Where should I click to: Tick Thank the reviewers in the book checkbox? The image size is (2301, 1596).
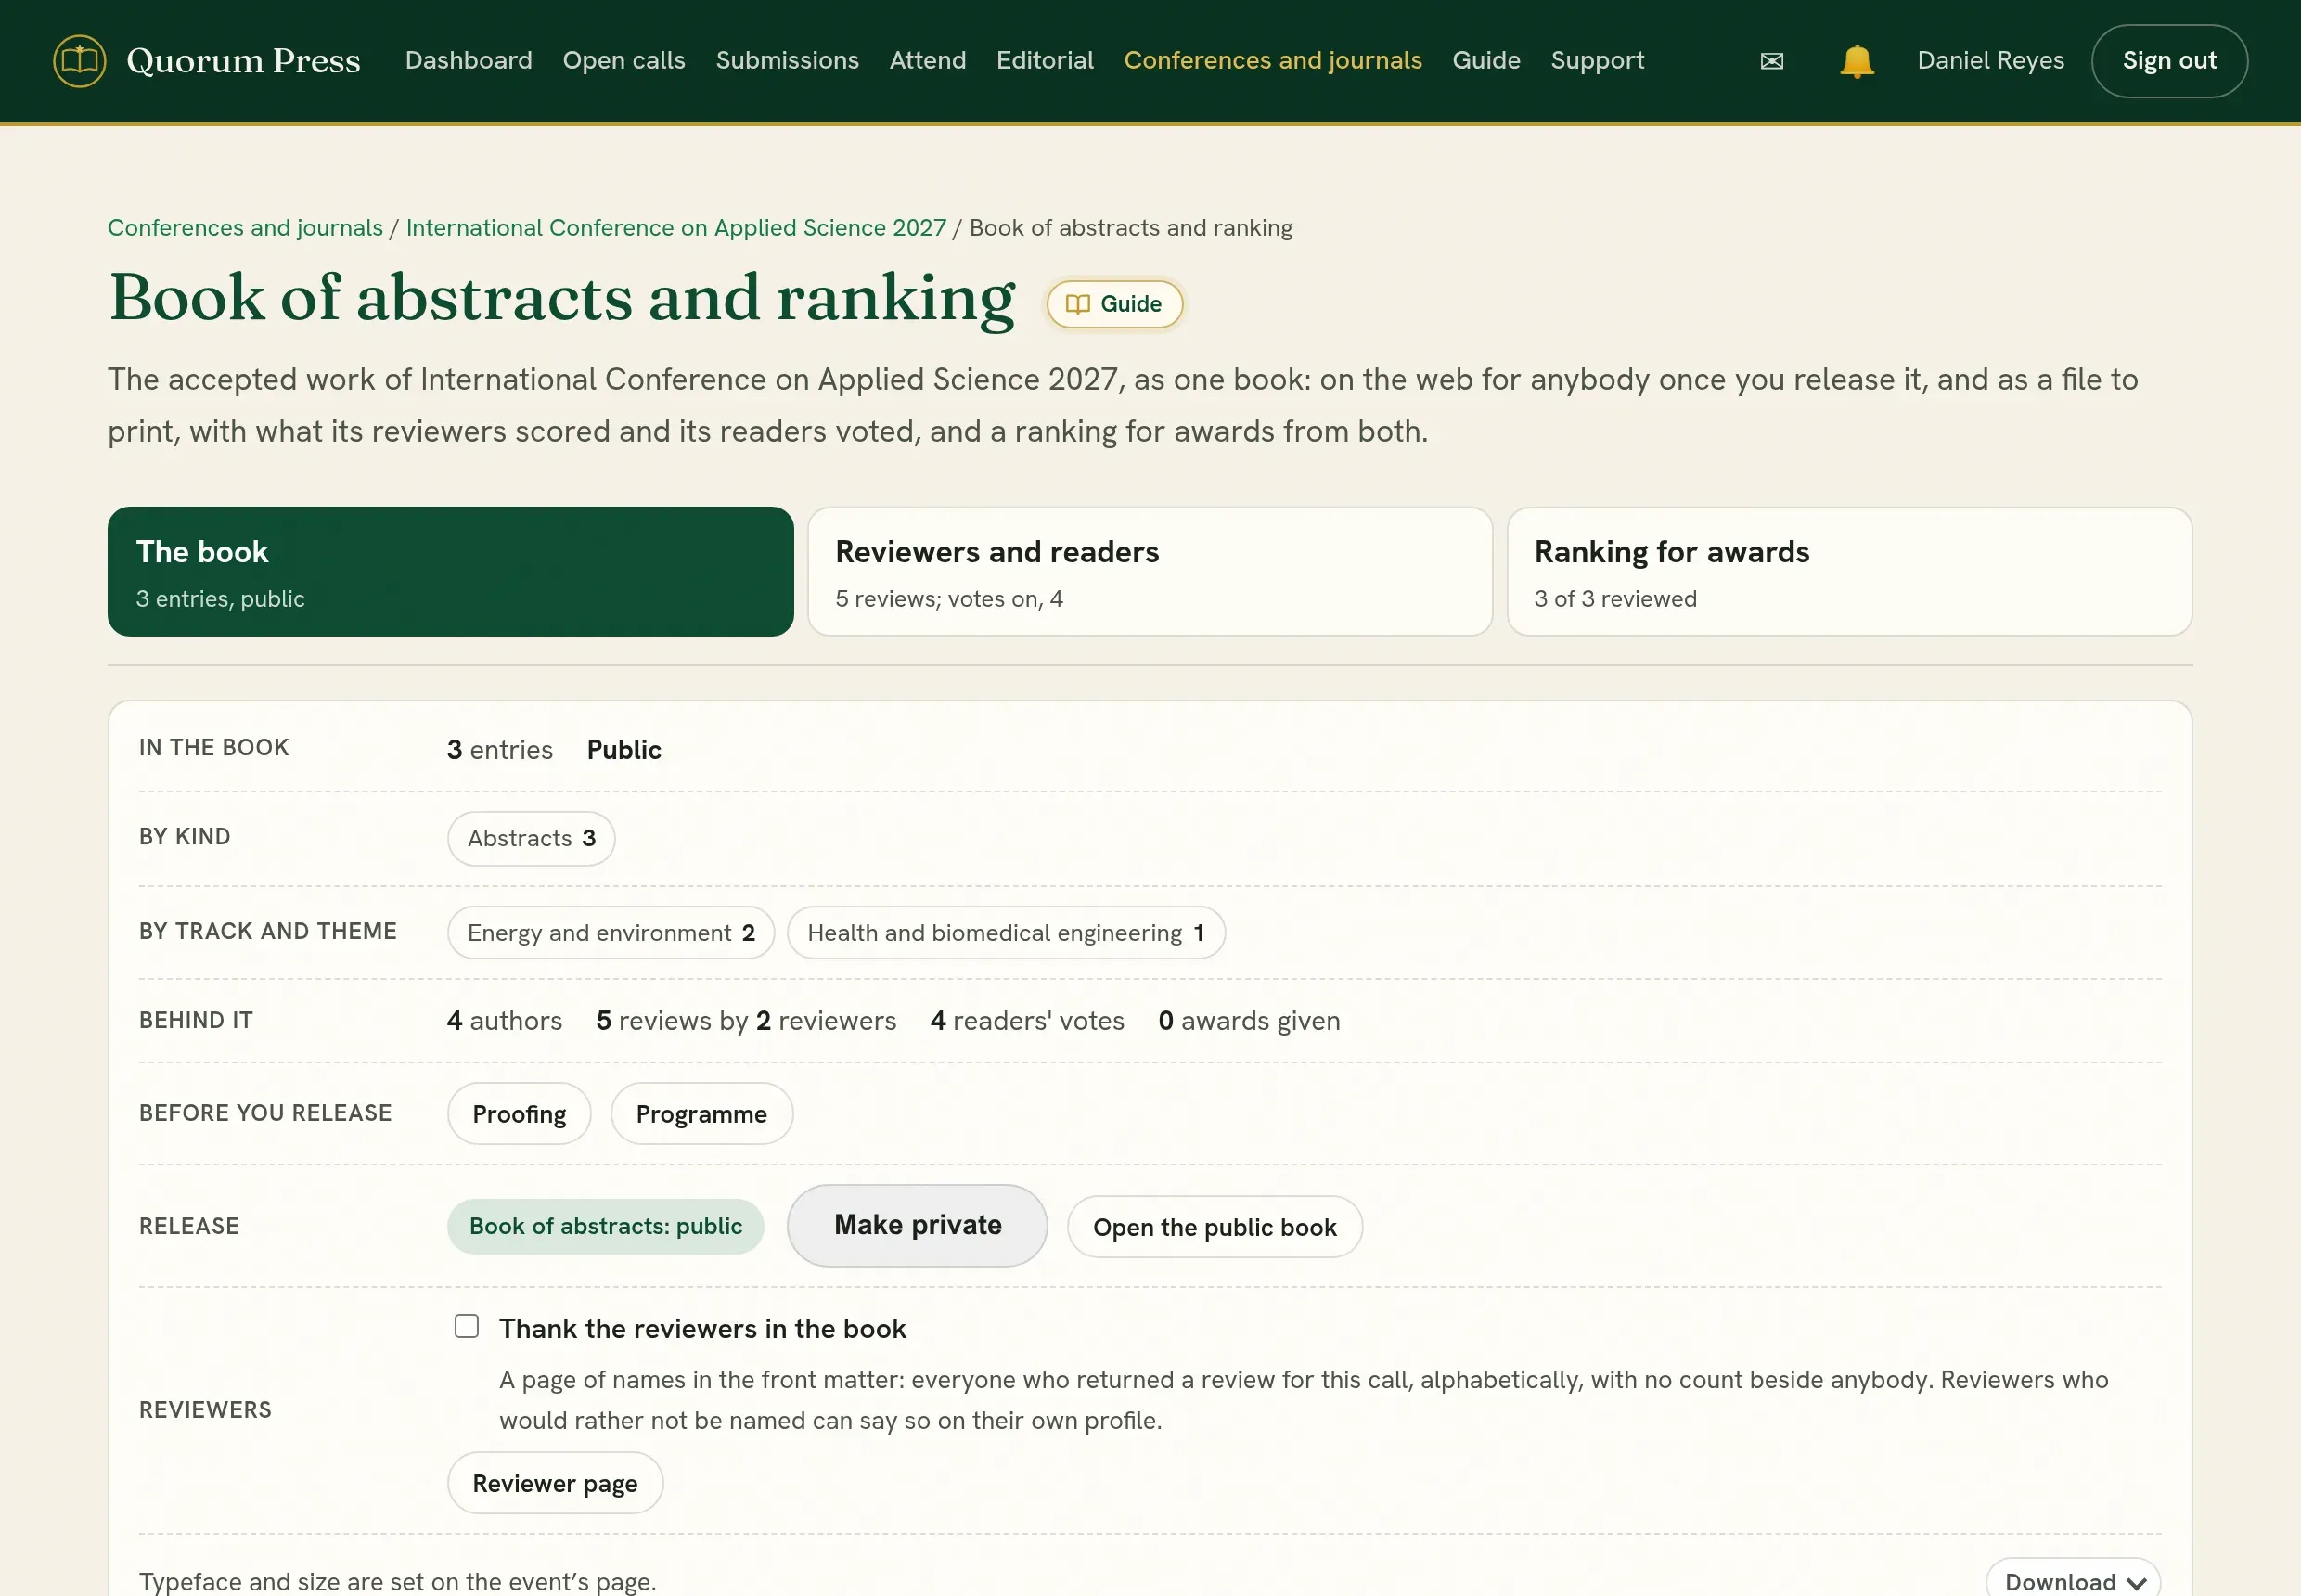coord(466,1326)
